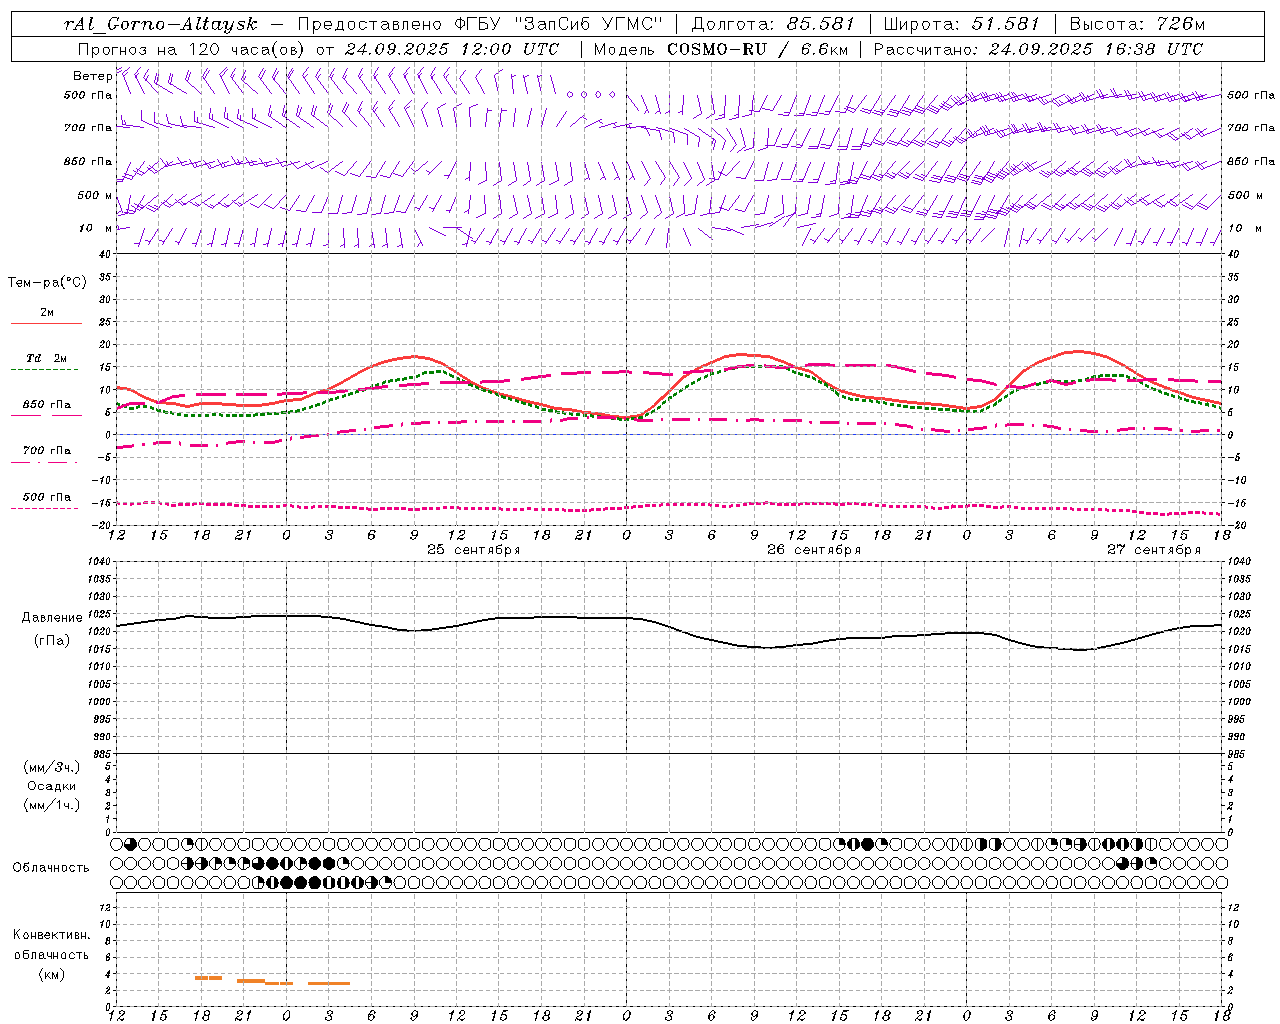Click the Конвективн. label

[51, 935]
